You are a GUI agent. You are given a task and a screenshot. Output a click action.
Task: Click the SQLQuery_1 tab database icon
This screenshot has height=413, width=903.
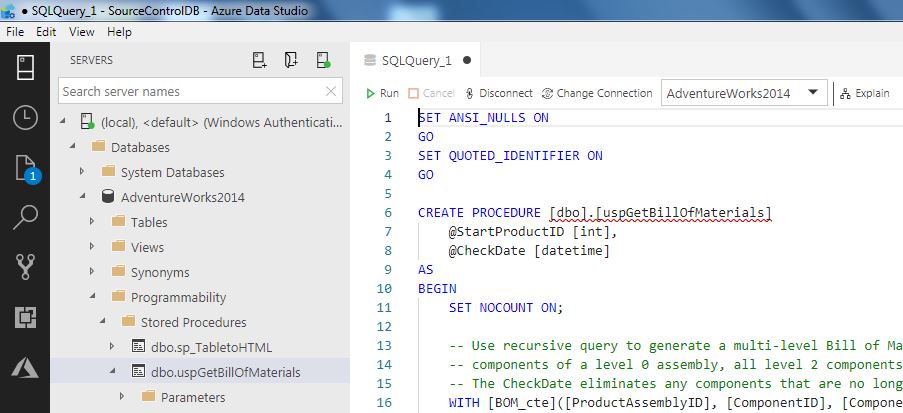370,60
